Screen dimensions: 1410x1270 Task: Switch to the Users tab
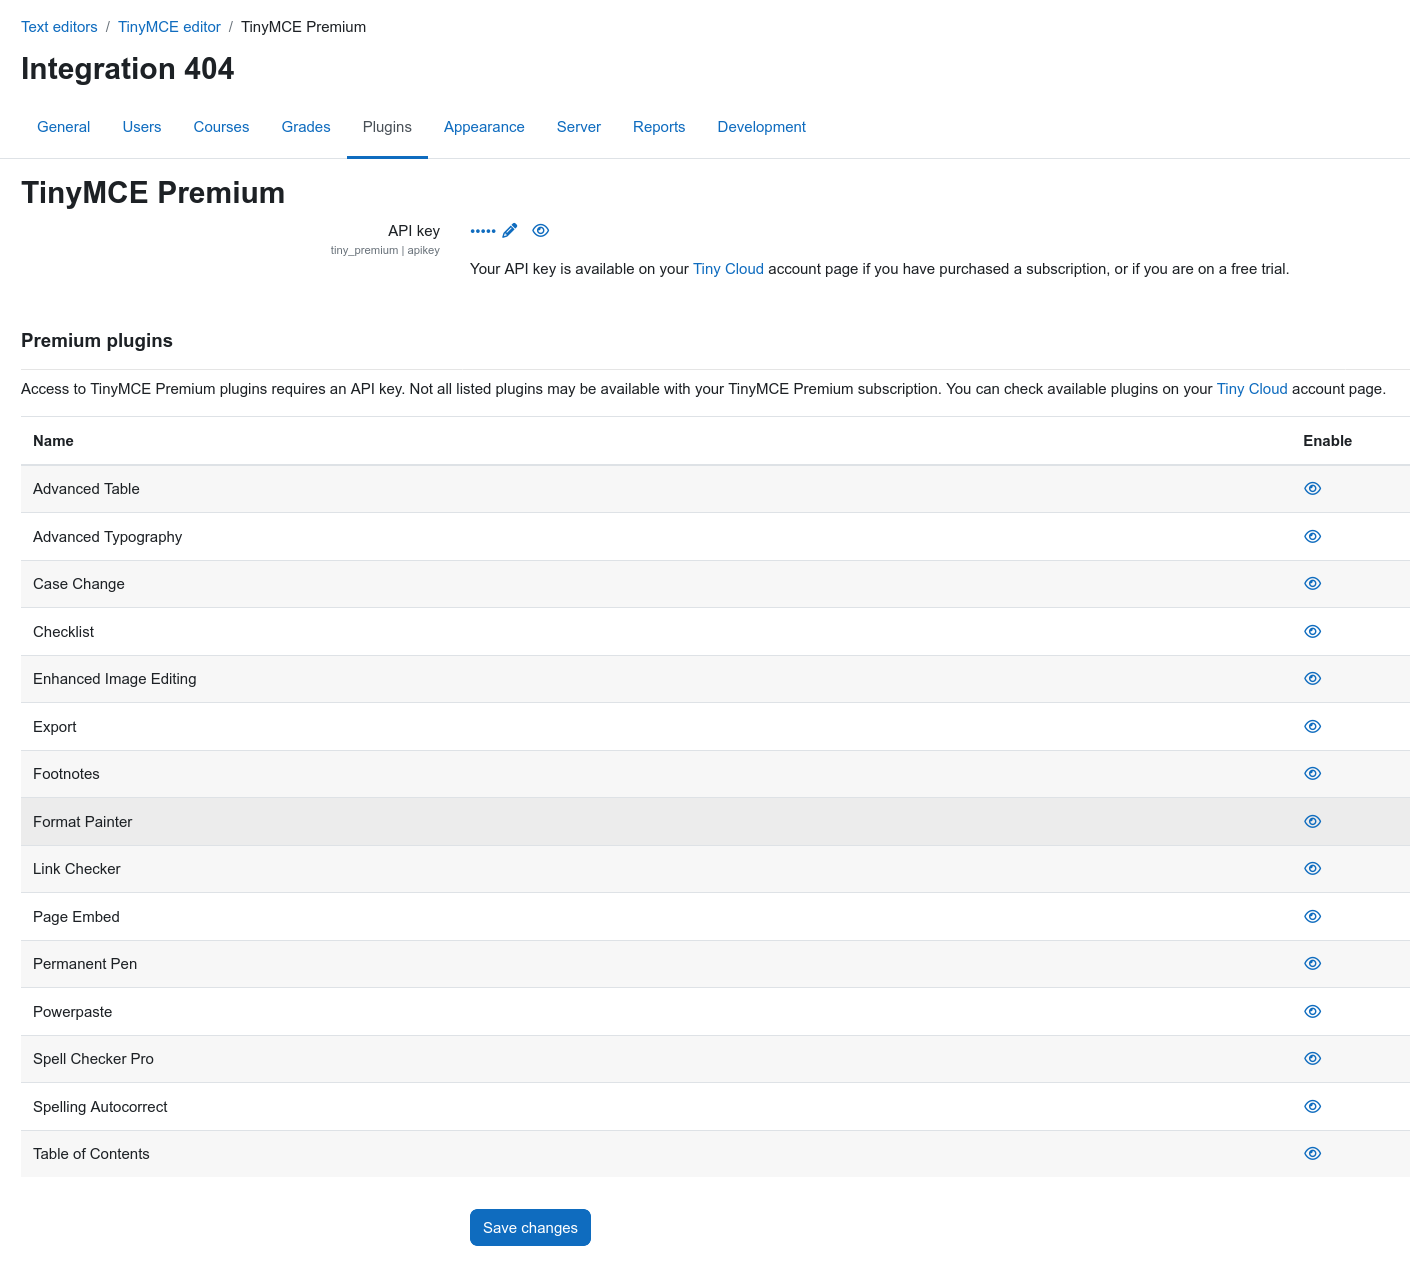pos(142,127)
